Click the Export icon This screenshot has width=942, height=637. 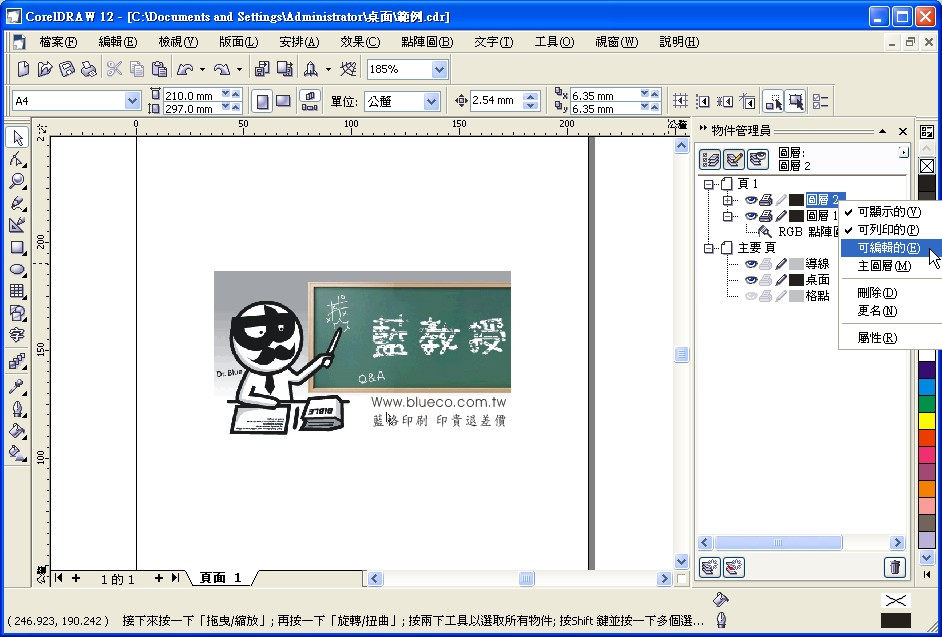tap(284, 69)
